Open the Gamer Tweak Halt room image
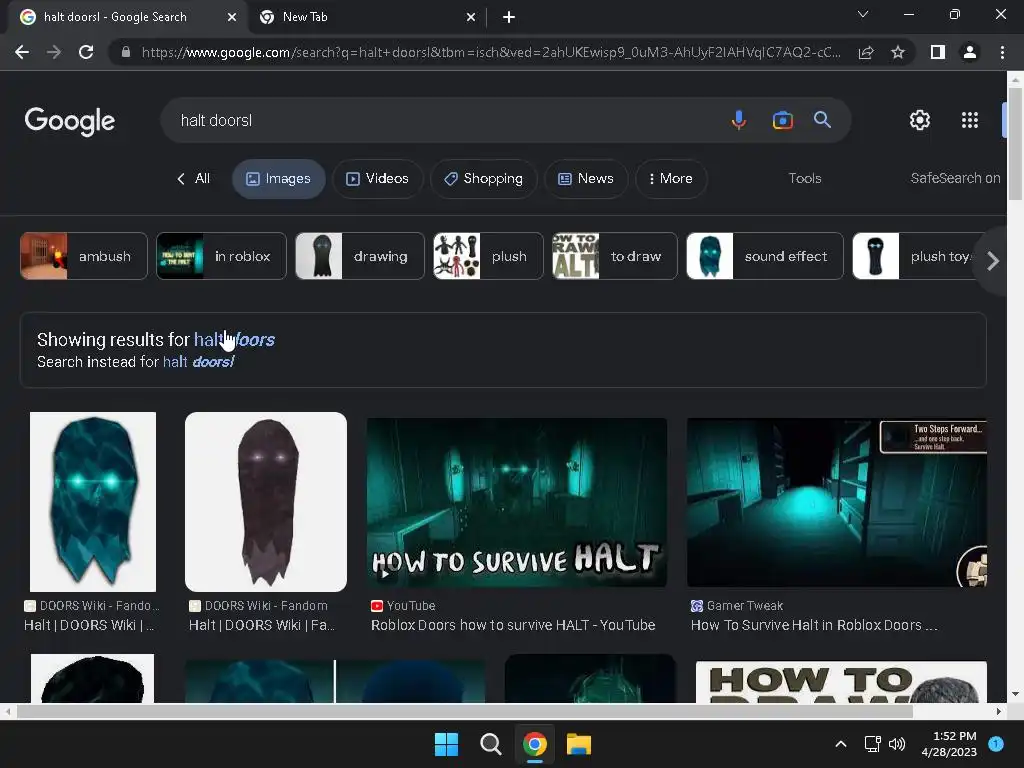1024x768 pixels. tap(837, 502)
